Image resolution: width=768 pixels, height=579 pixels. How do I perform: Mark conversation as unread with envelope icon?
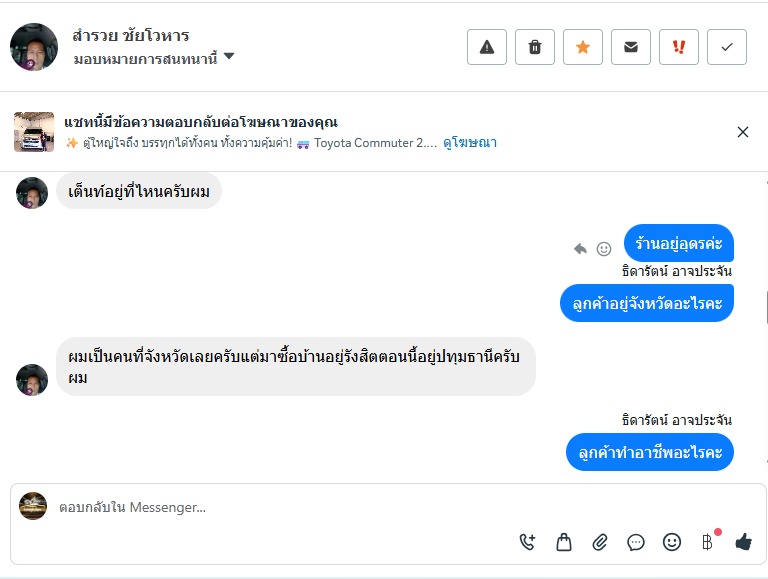[x=631, y=47]
